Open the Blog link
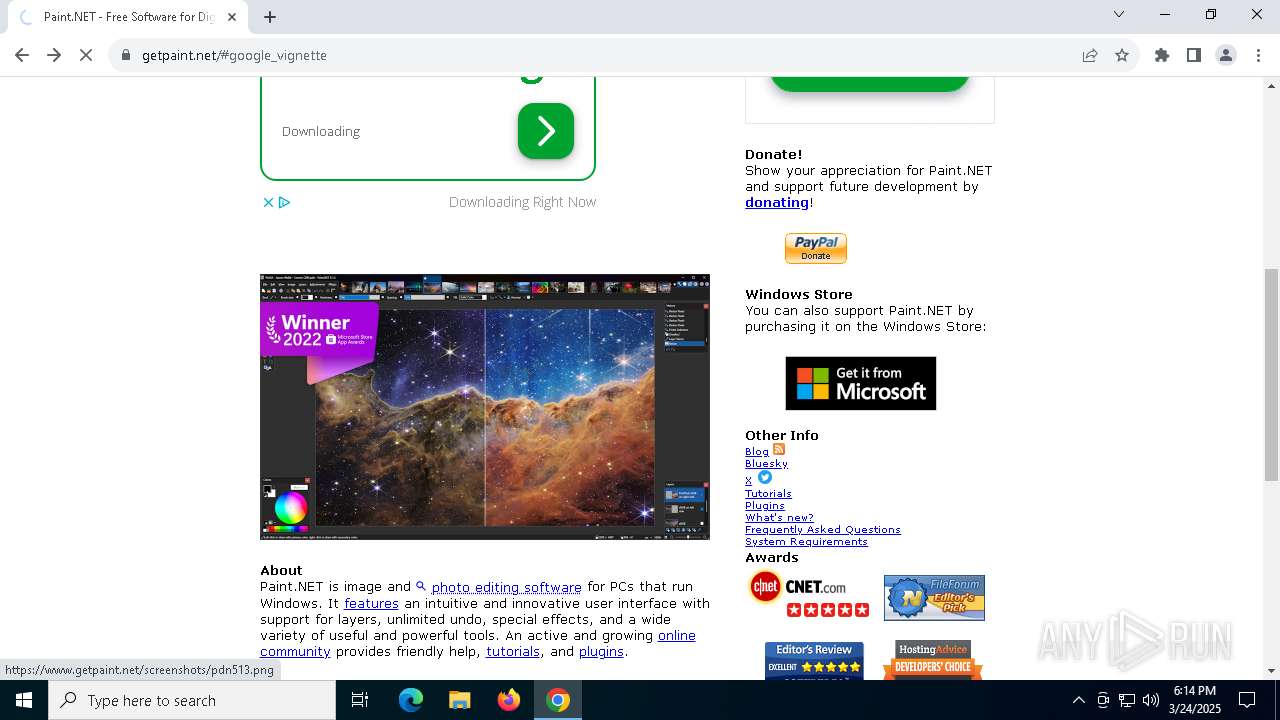The height and width of the screenshot is (720, 1280). pos(757,452)
